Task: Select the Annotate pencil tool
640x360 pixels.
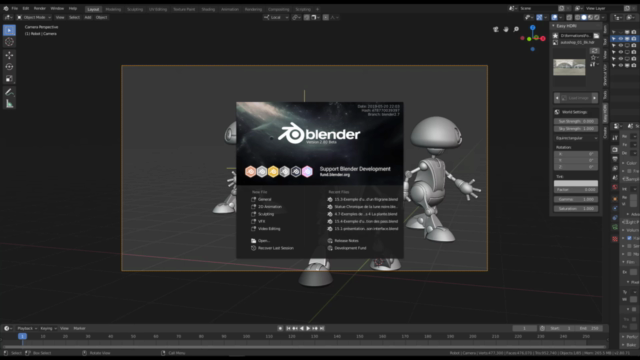Action: 9,92
